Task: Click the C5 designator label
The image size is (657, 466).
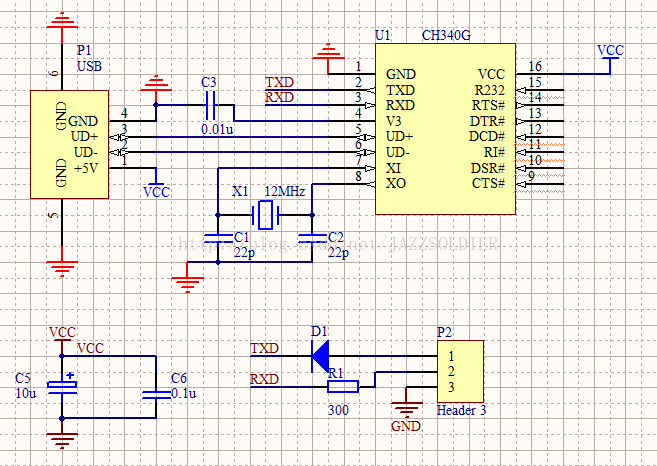Action: (23, 378)
